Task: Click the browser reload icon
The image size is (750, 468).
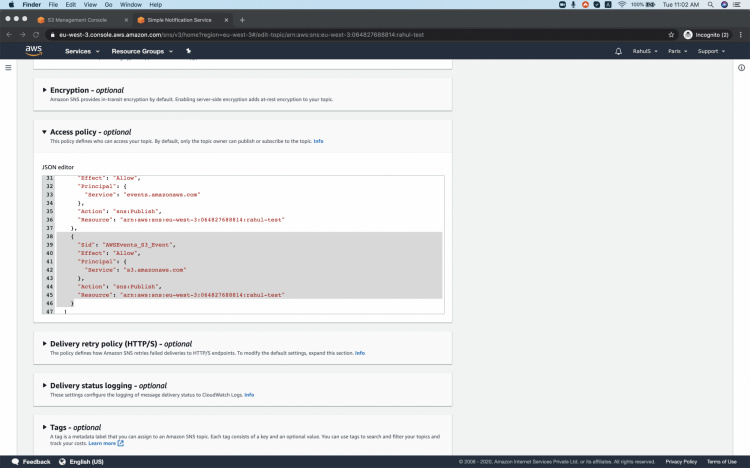Action: [36, 34]
